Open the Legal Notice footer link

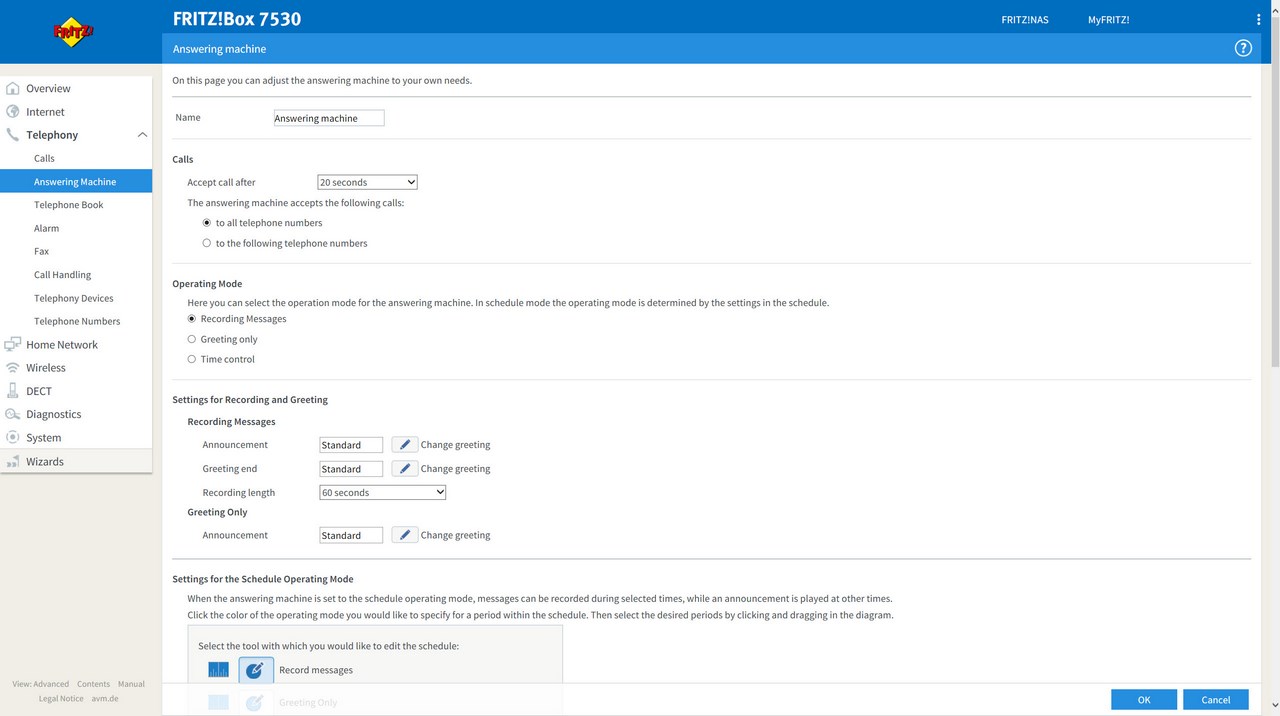pyautogui.click(x=61, y=698)
